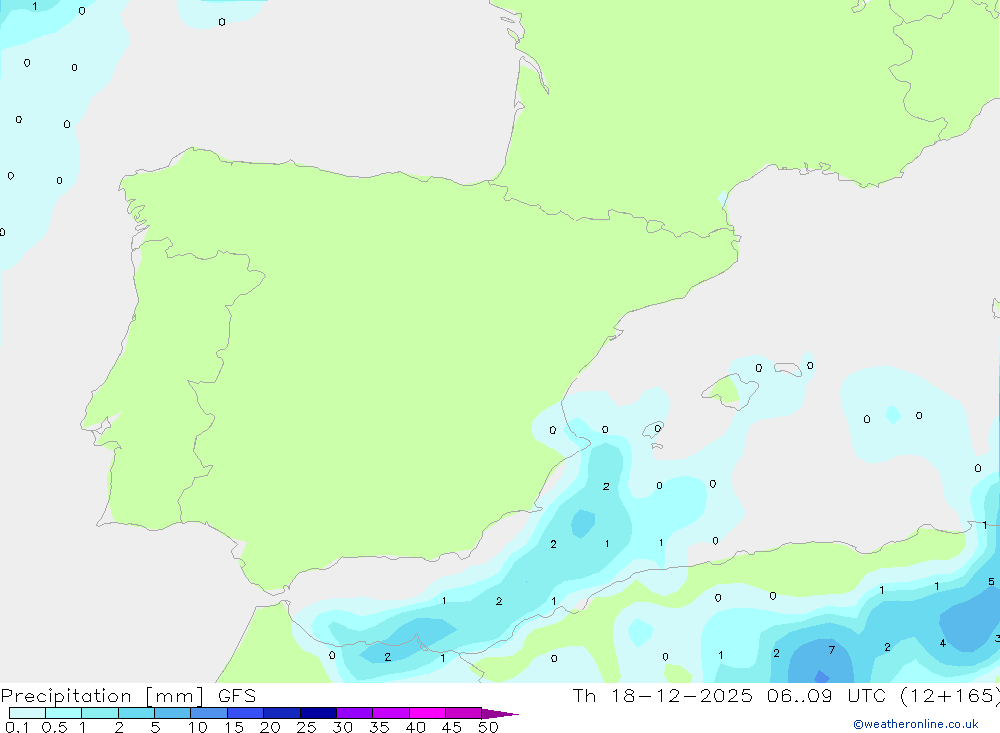Click the 'GFS' model label
The image size is (1000, 733).
[237, 696]
